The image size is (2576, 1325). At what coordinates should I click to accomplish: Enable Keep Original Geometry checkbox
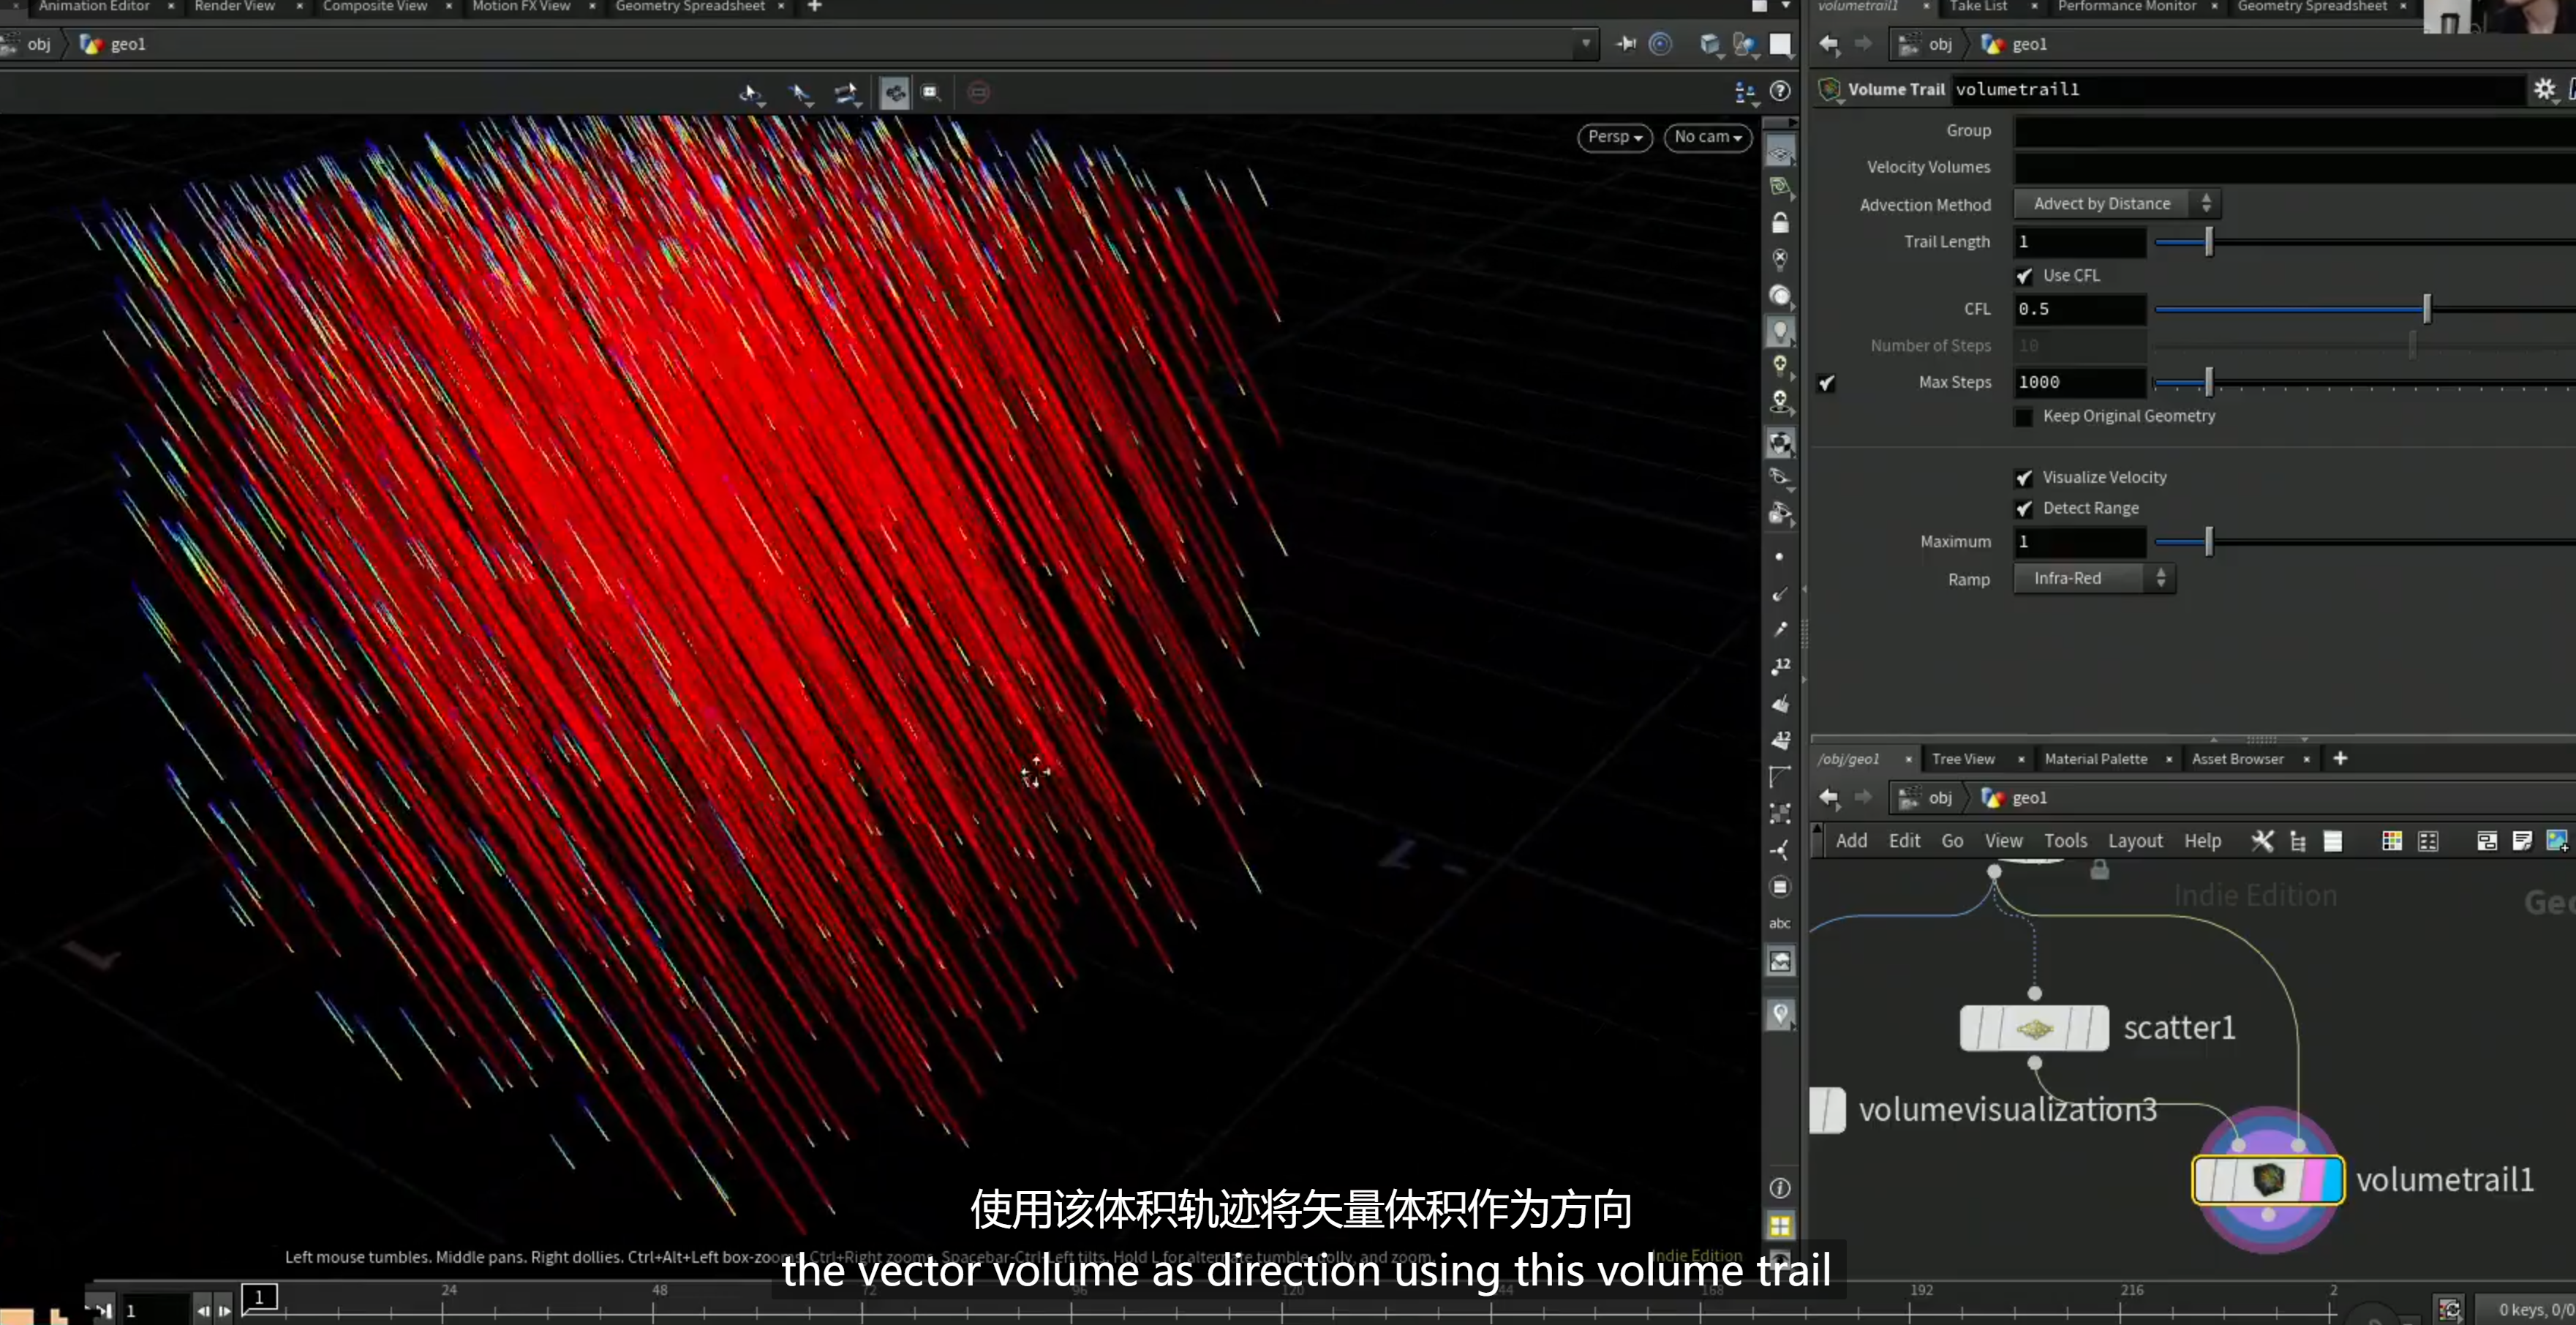click(2024, 417)
